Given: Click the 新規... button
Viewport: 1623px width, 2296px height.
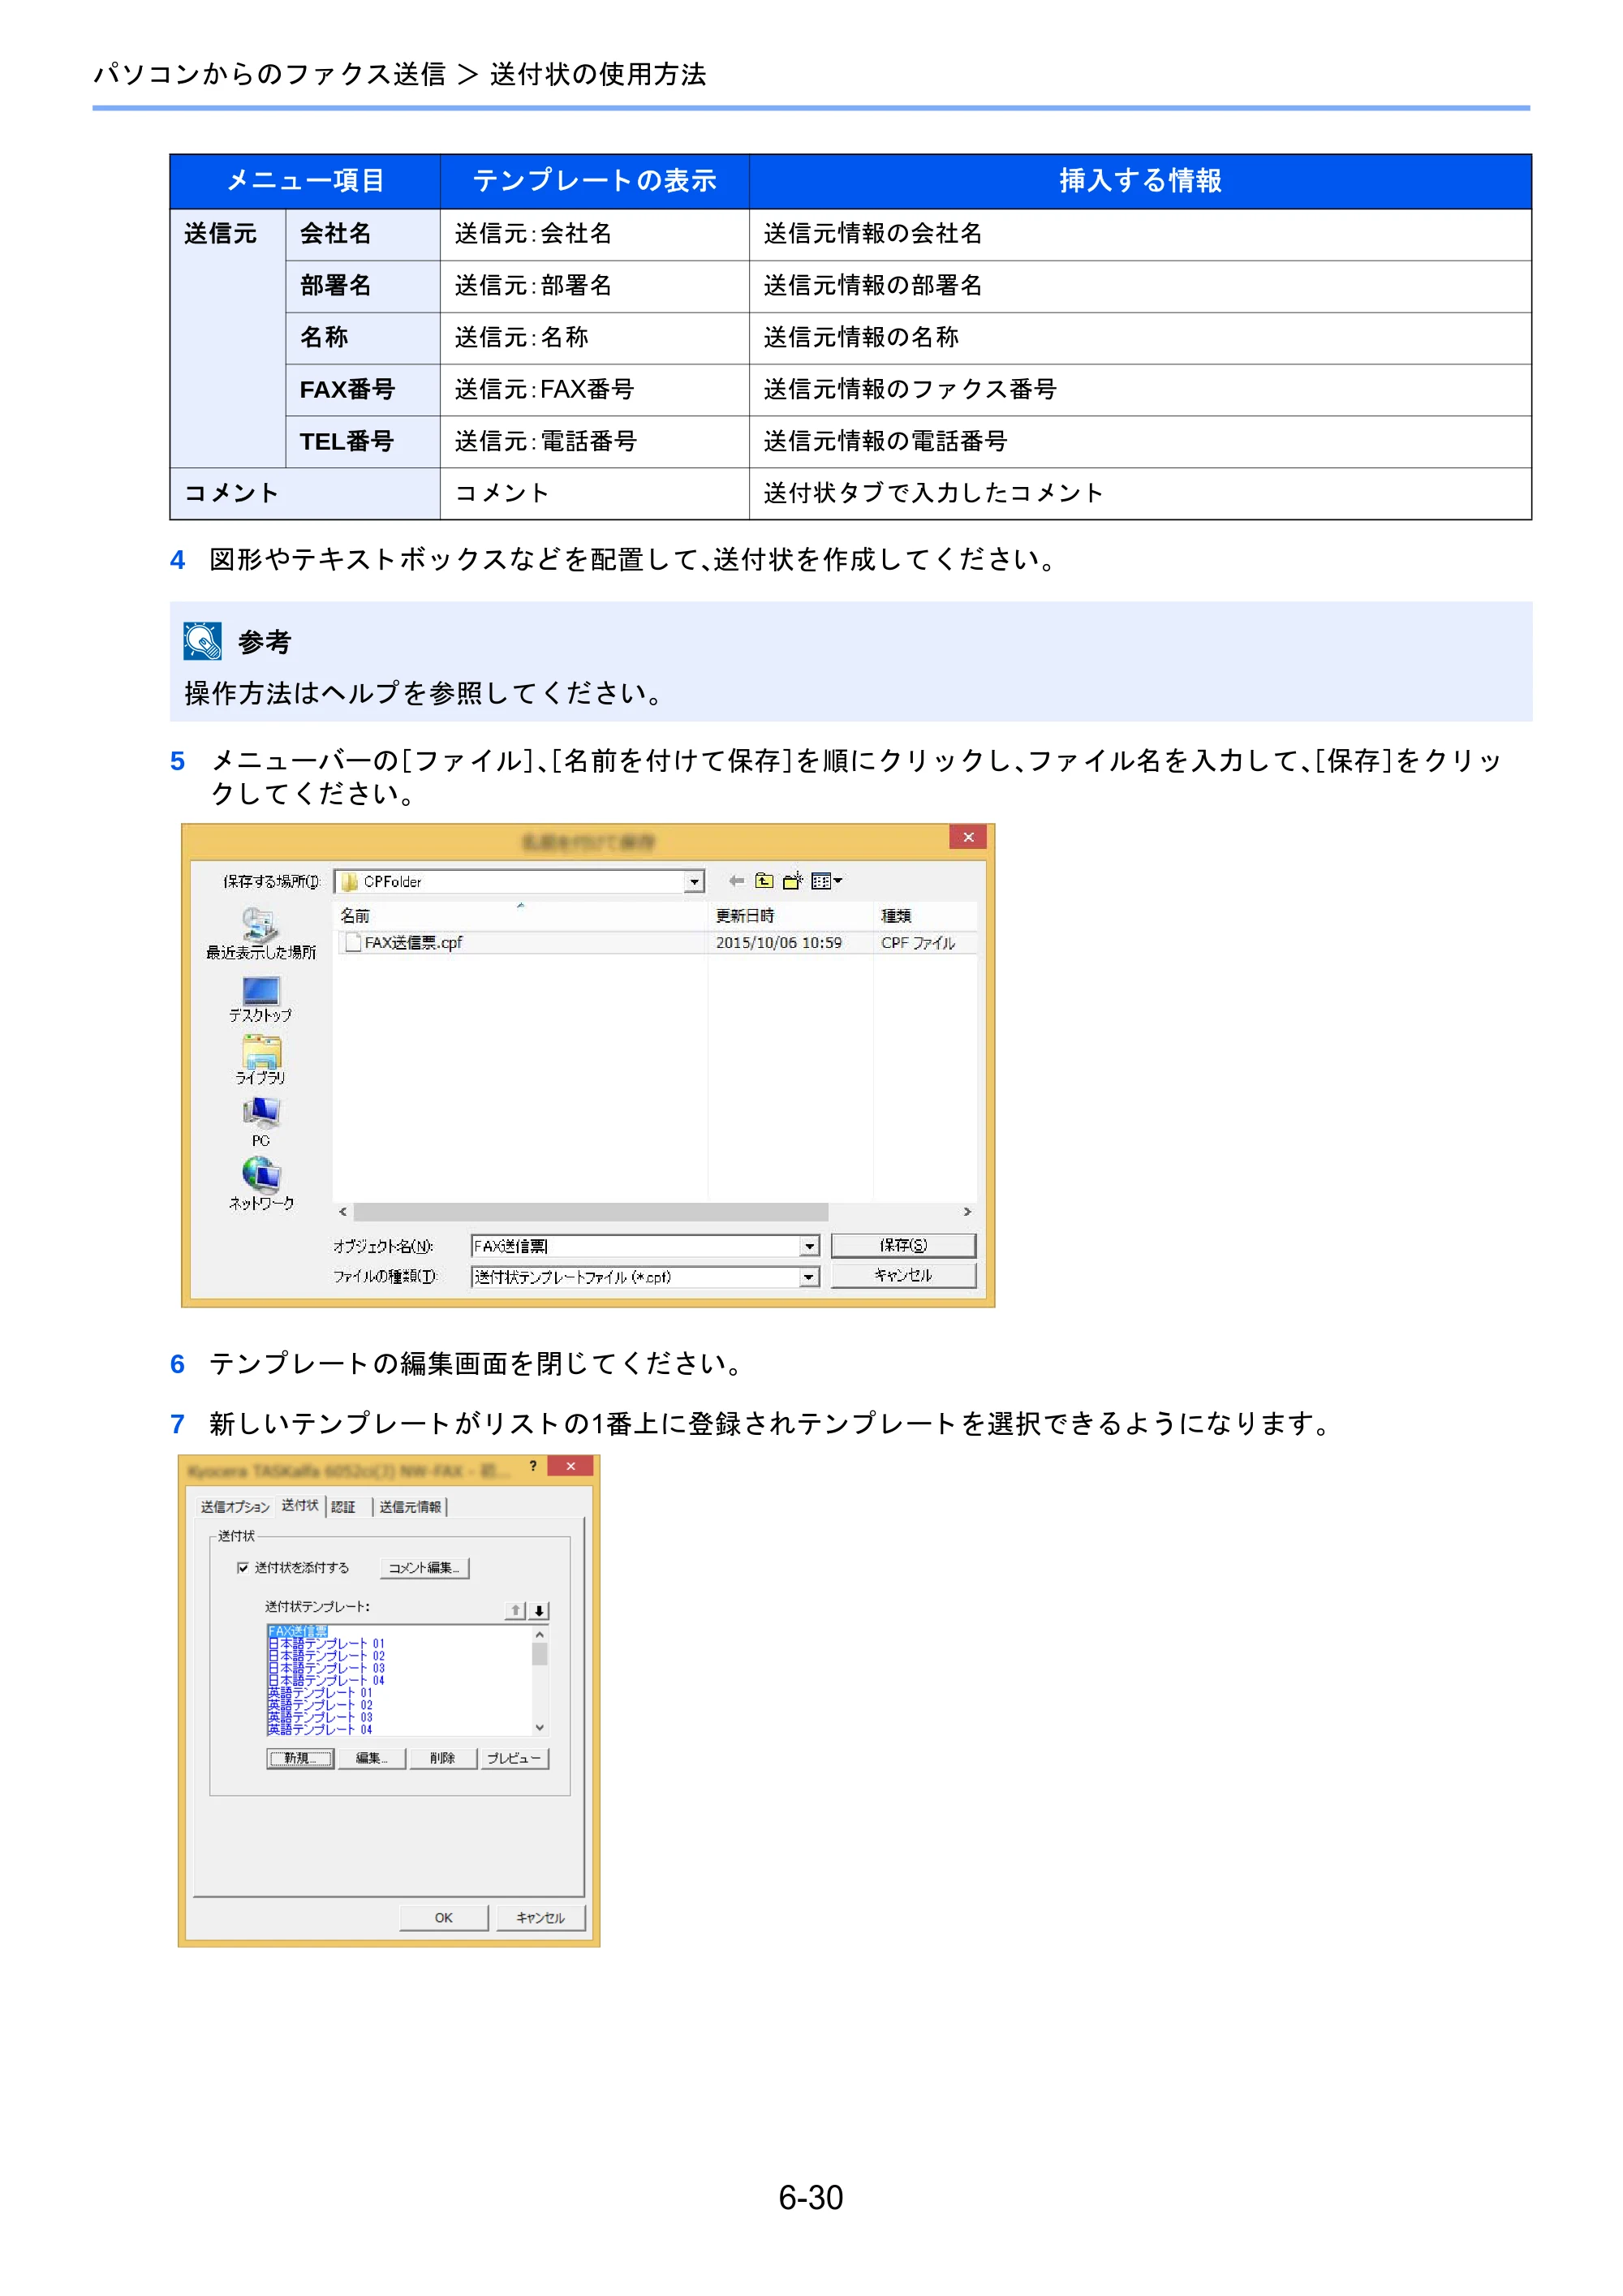Looking at the screenshot, I should click(300, 1758).
